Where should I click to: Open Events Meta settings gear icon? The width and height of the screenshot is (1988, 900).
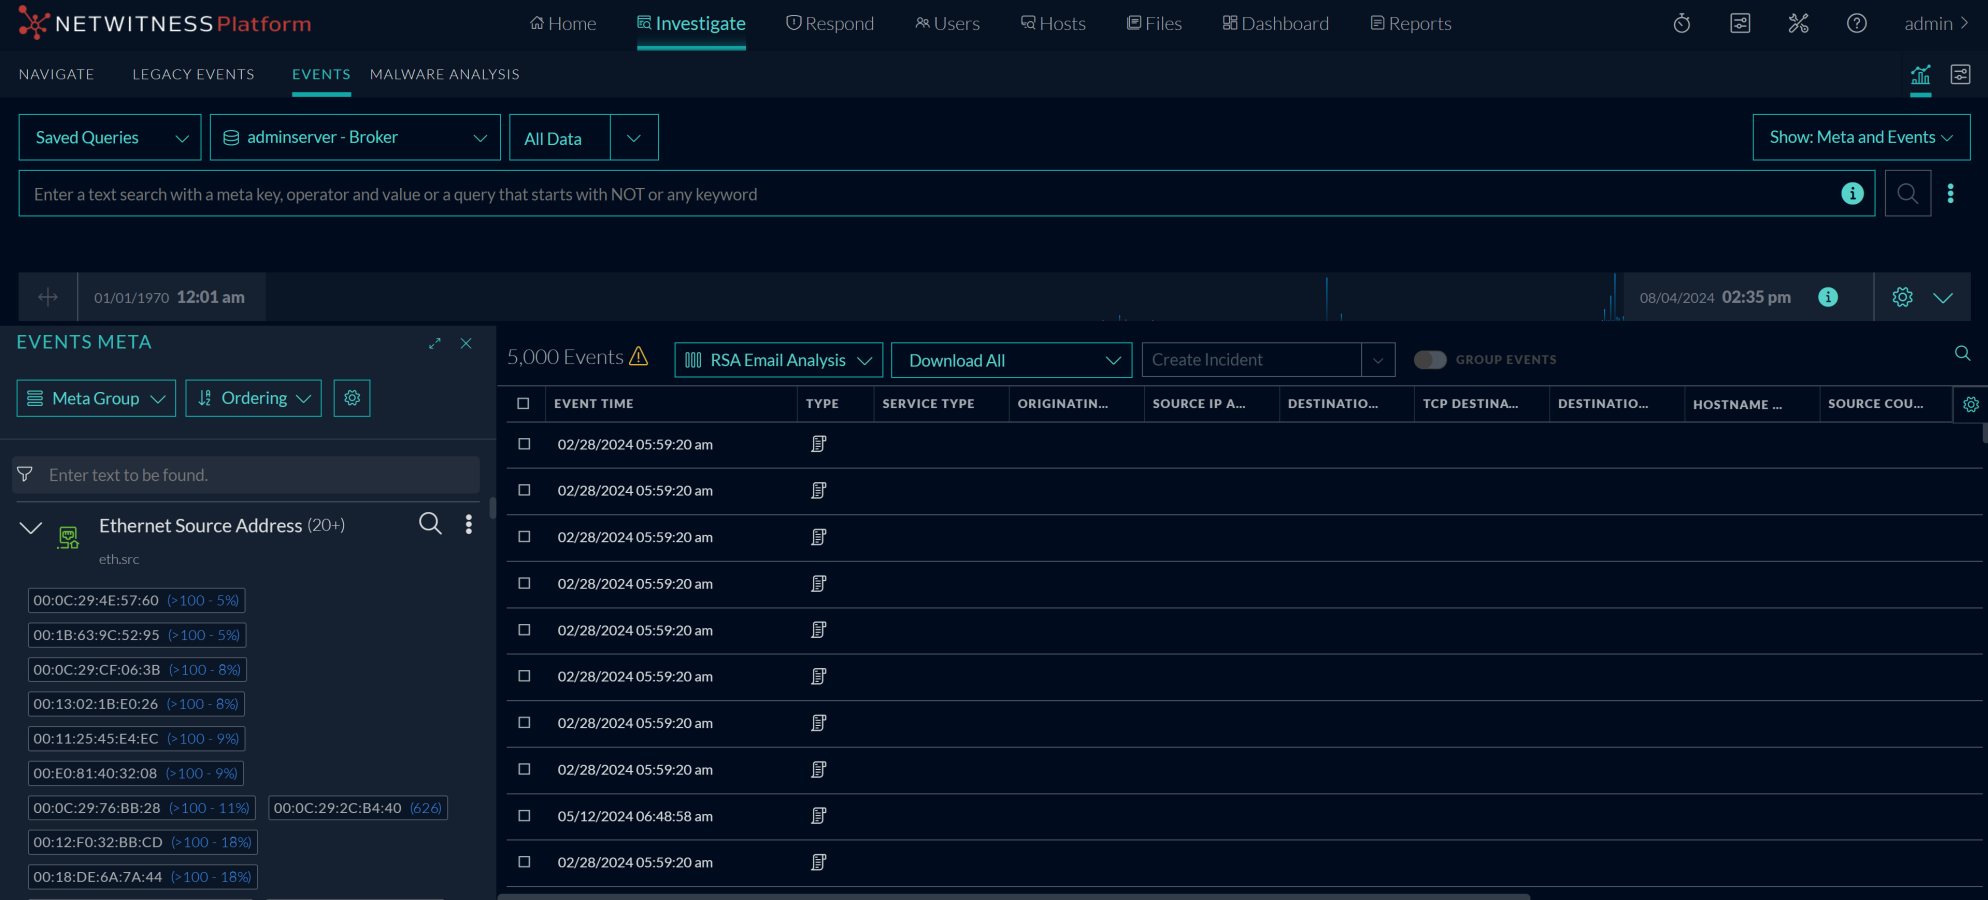(352, 398)
